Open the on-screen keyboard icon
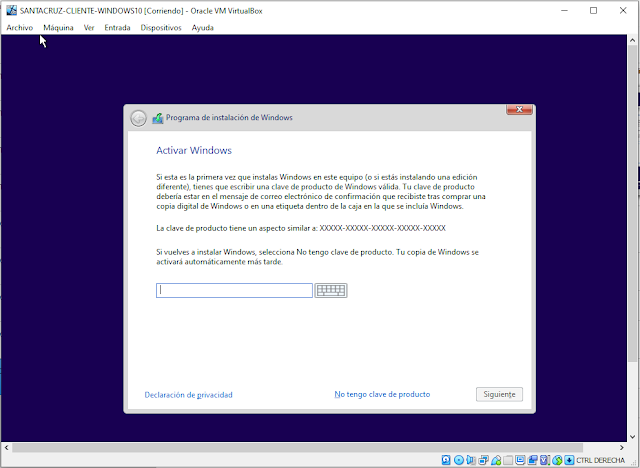The width and height of the screenshot is (640, 468). coord(331,291)
